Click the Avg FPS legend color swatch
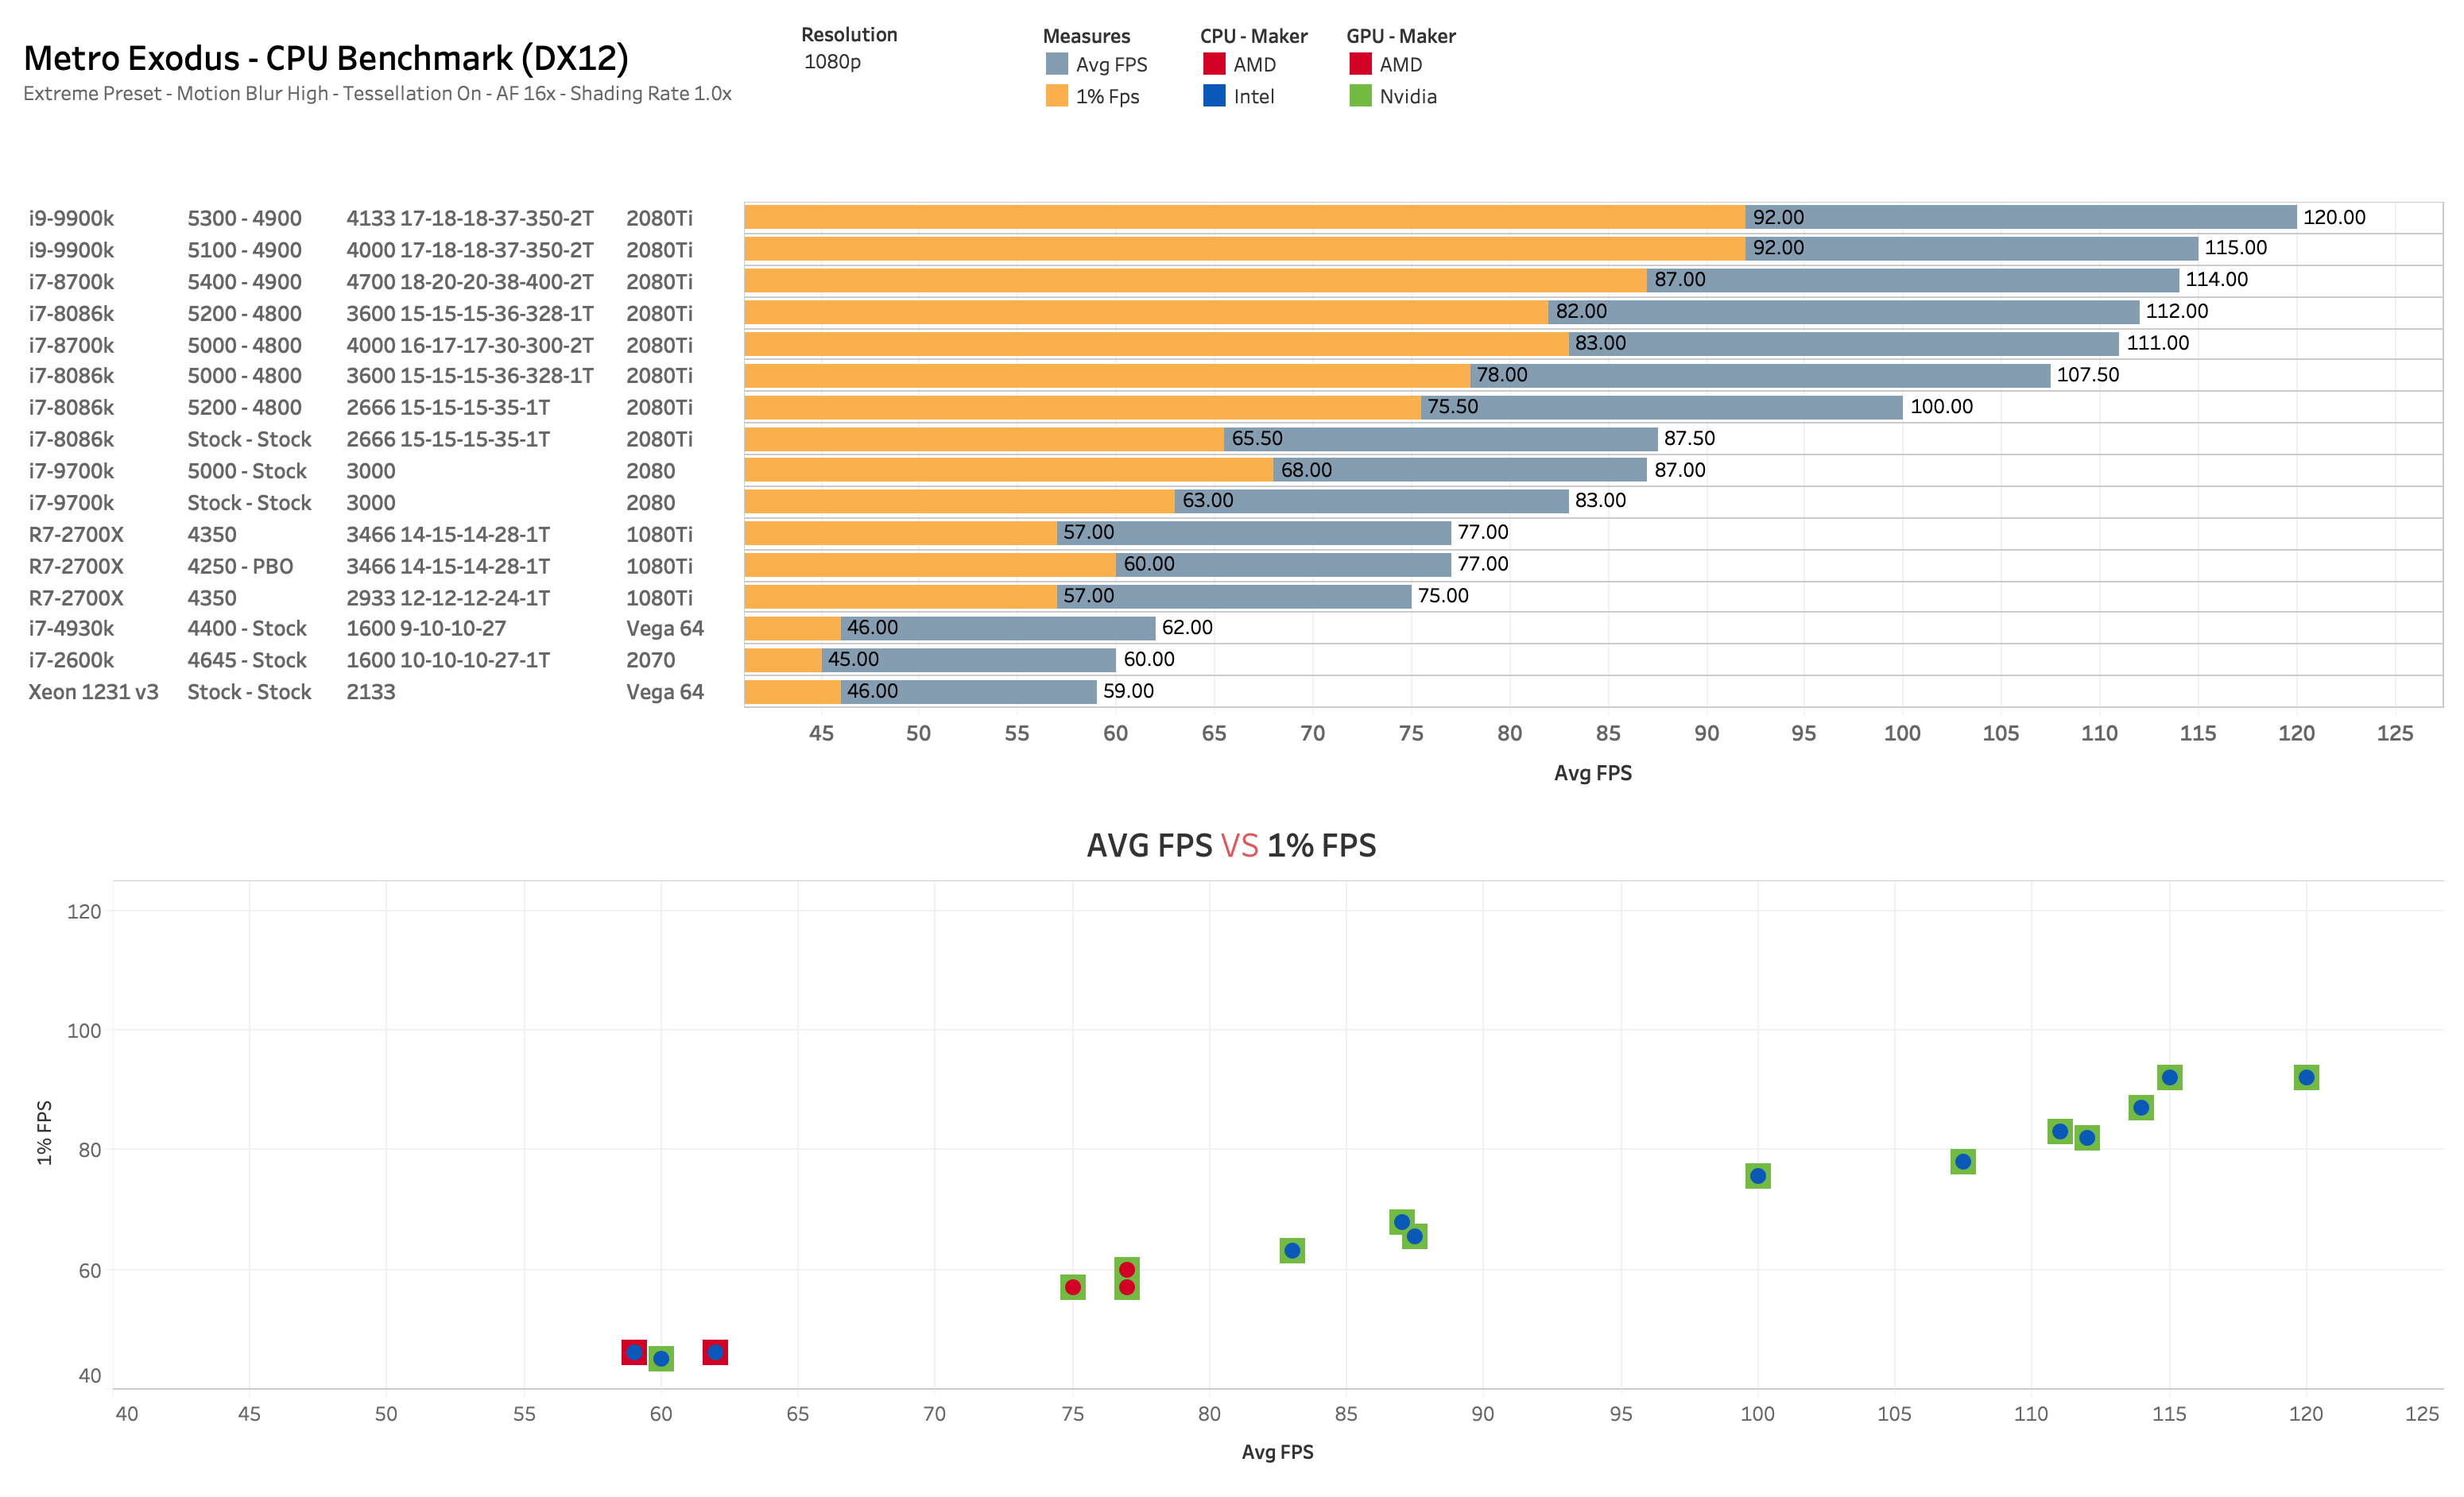 tap(1056, 64)
